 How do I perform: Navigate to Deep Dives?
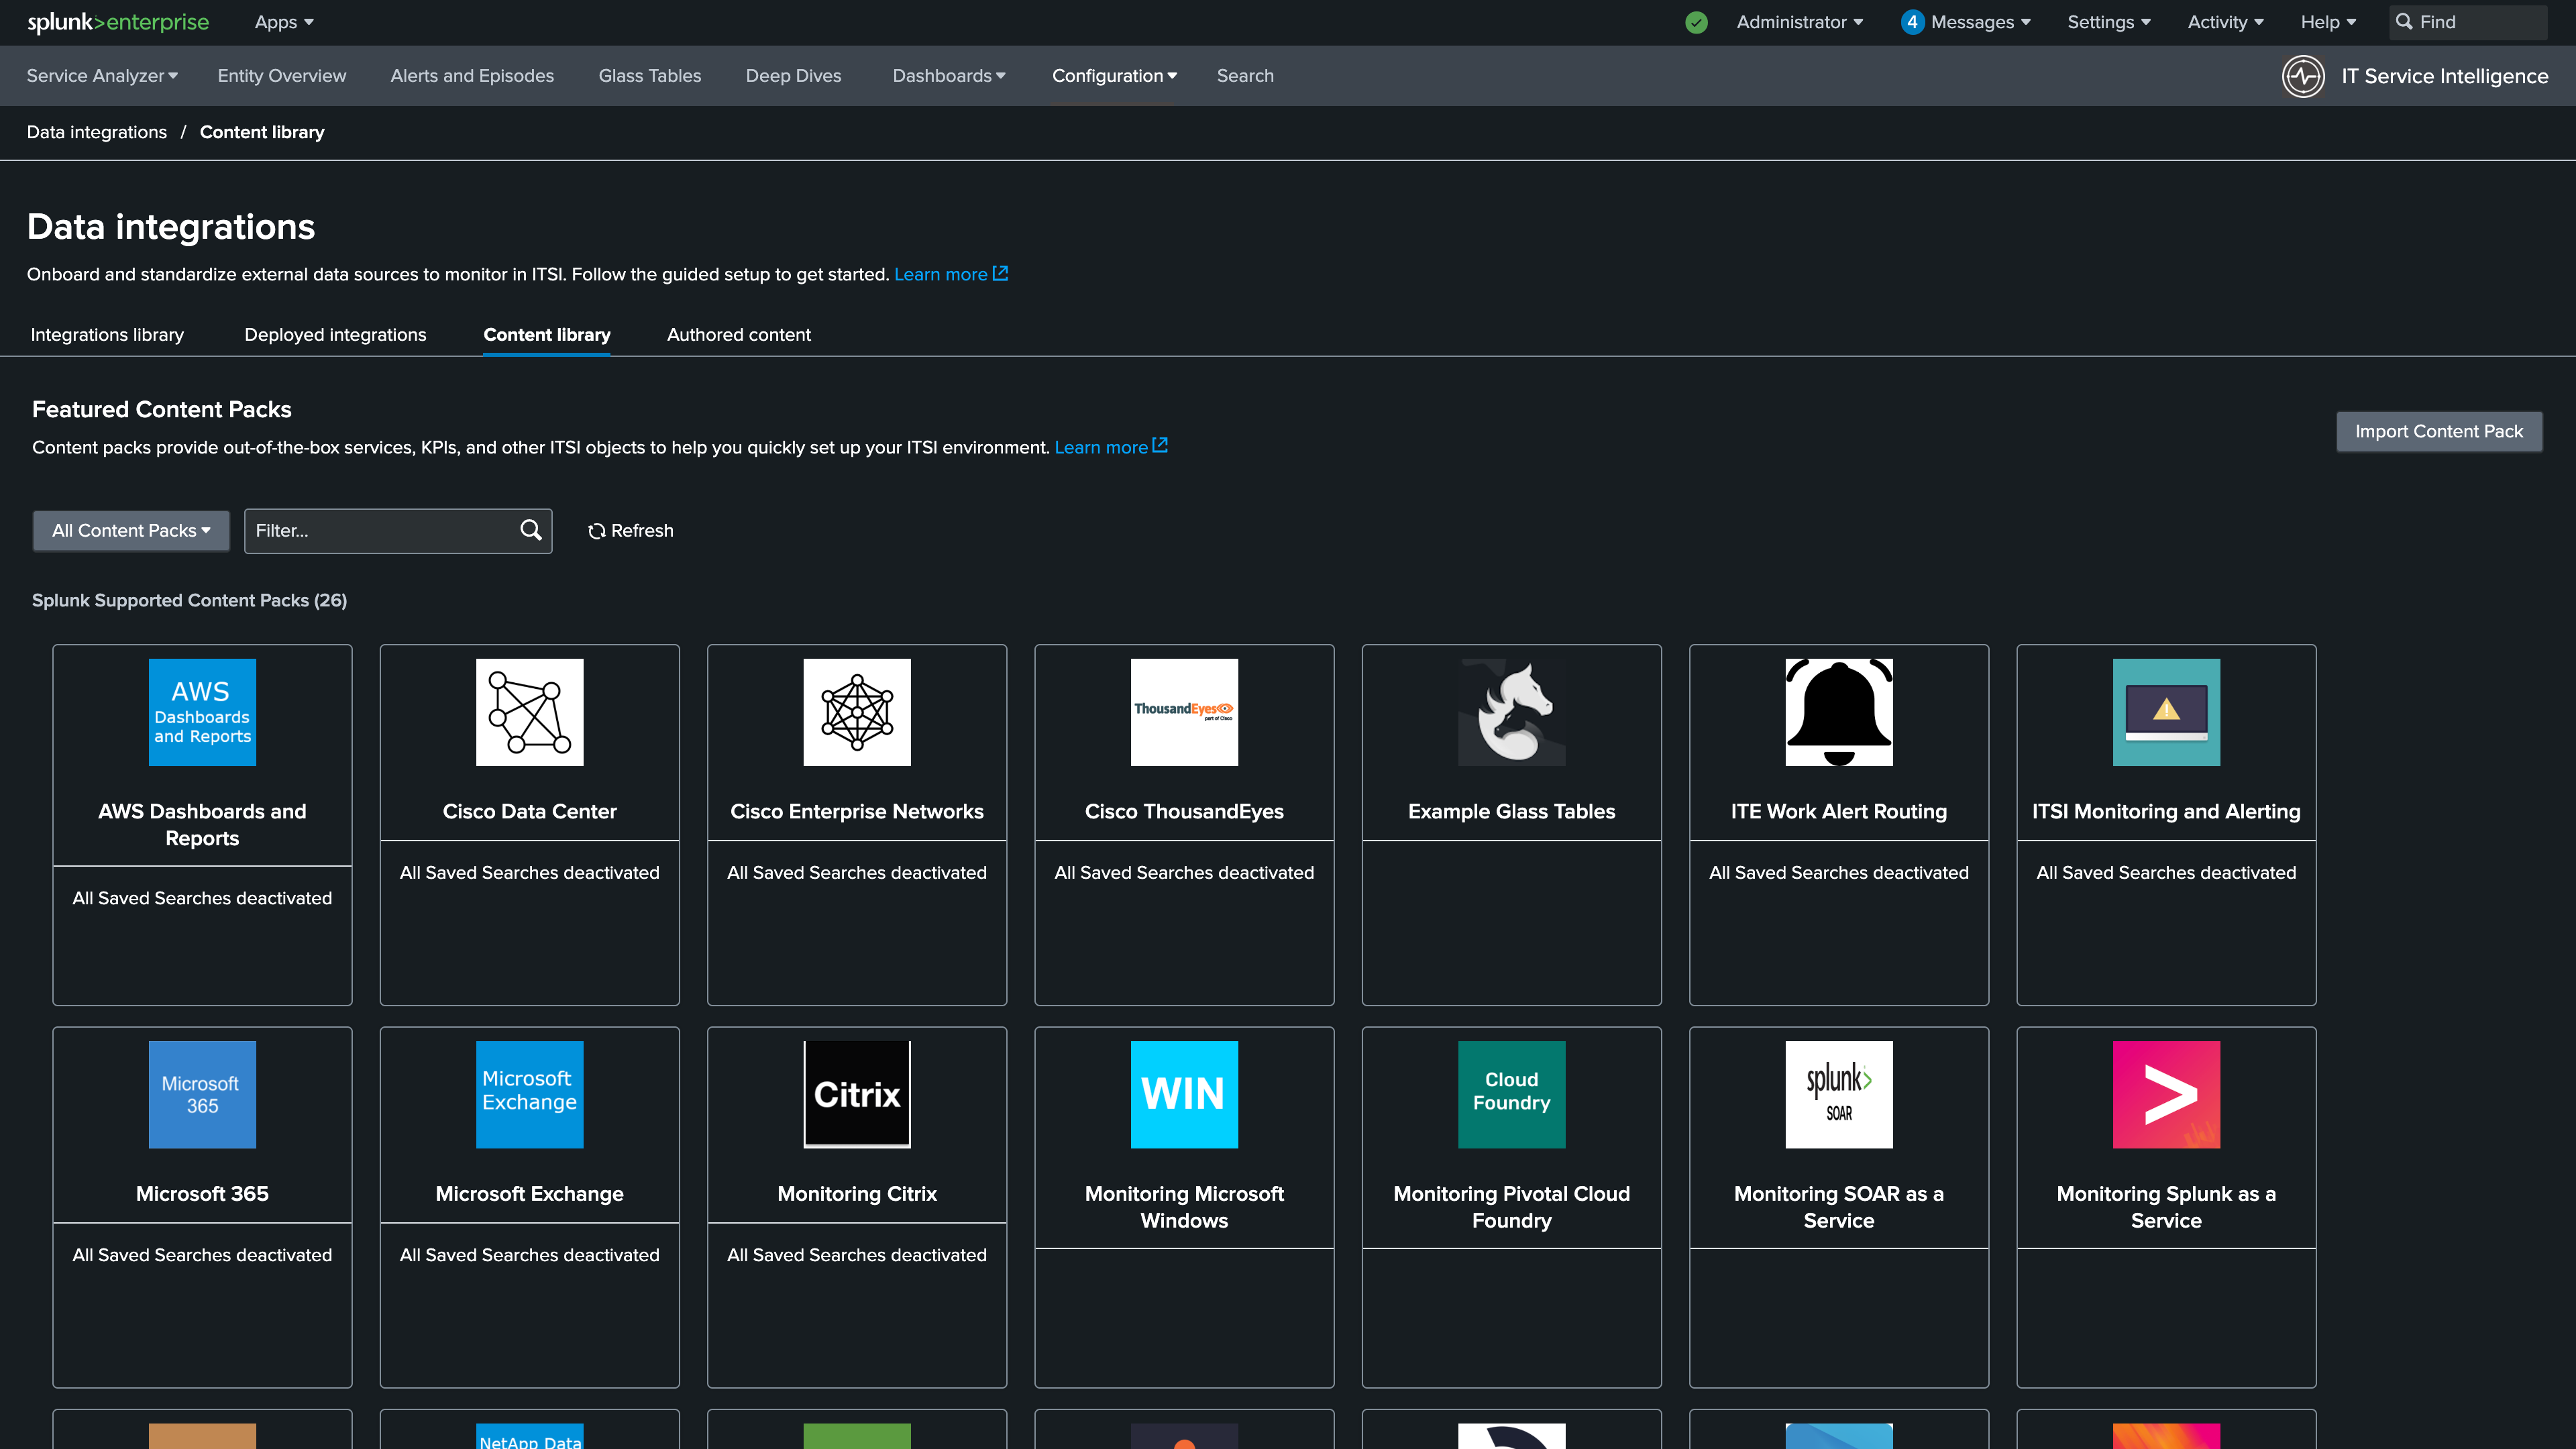point(793,76)
